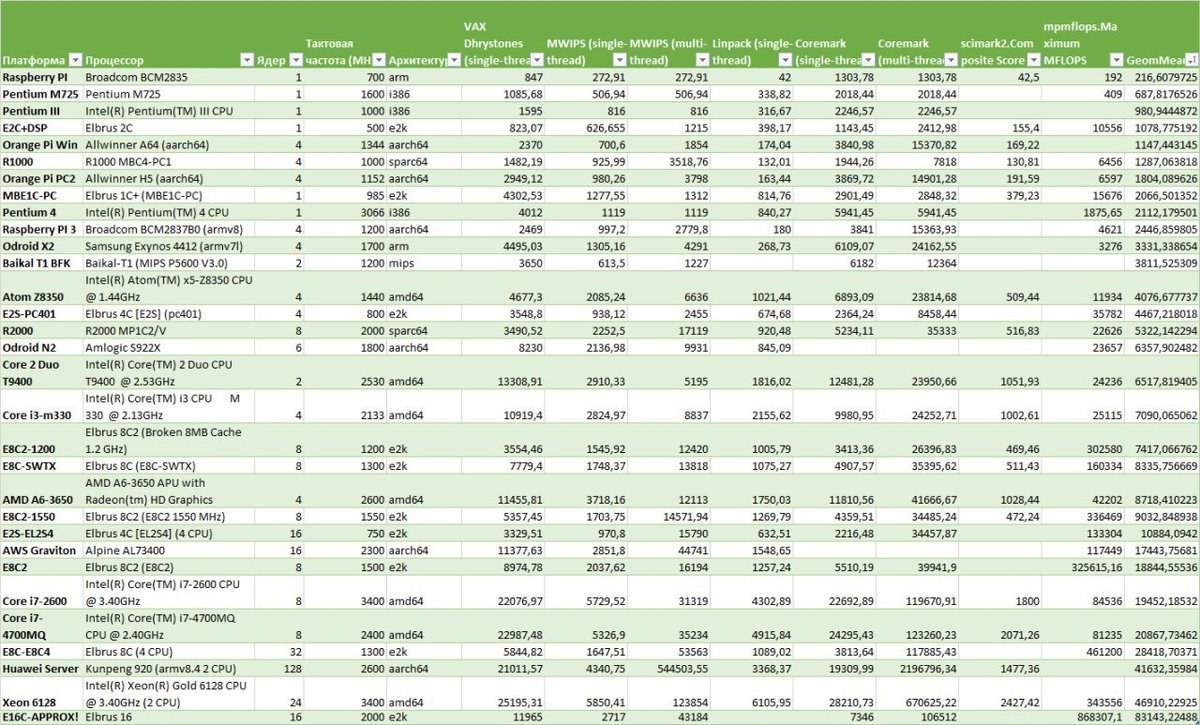Open the Тактовая частота filter dropdown
This screenshot has width=1200, height=725.
pyautogui.click(x=378, y=61)
